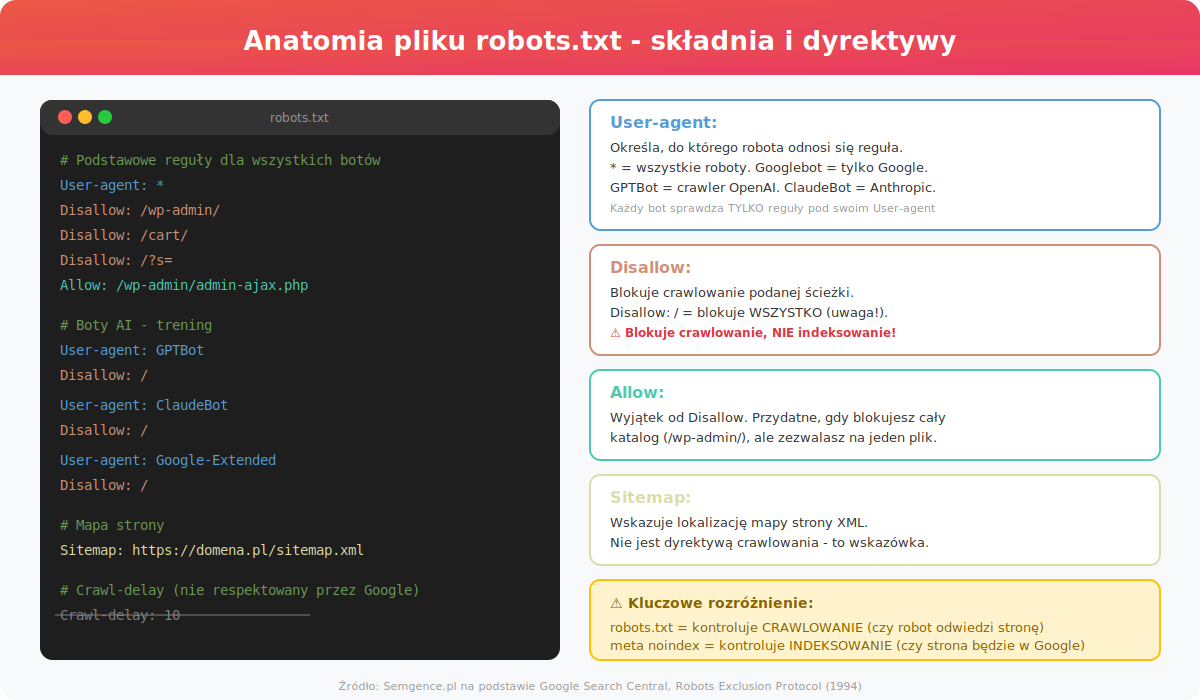Image resolution: width=1200 pixels, height=700 pixels.
Task: Click the green maximize dot in robots.txt window
Action: tap(105, 117)
